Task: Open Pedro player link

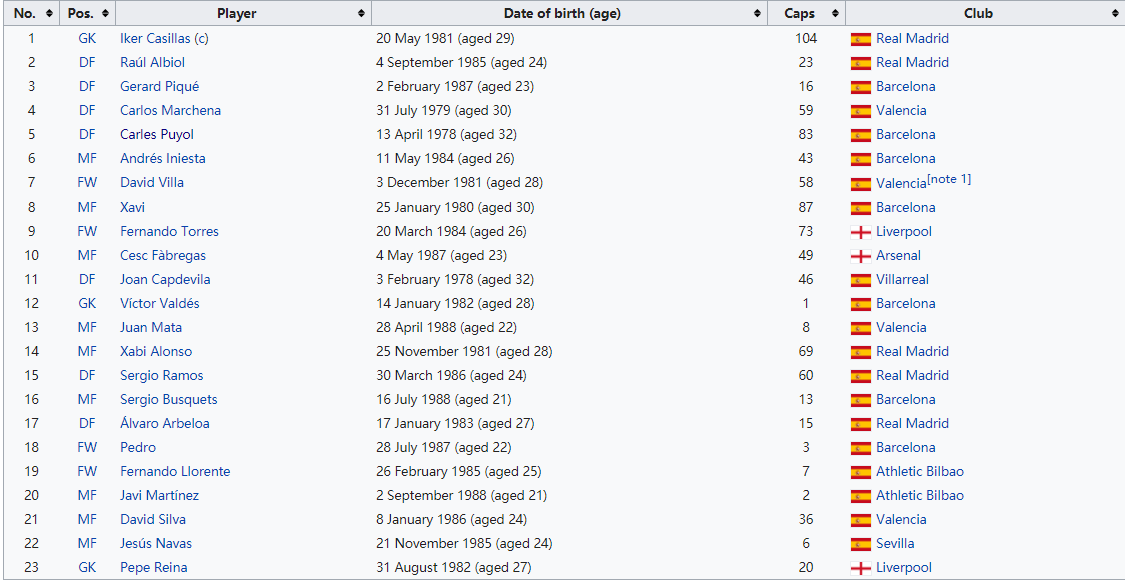Action: point(138,447)
